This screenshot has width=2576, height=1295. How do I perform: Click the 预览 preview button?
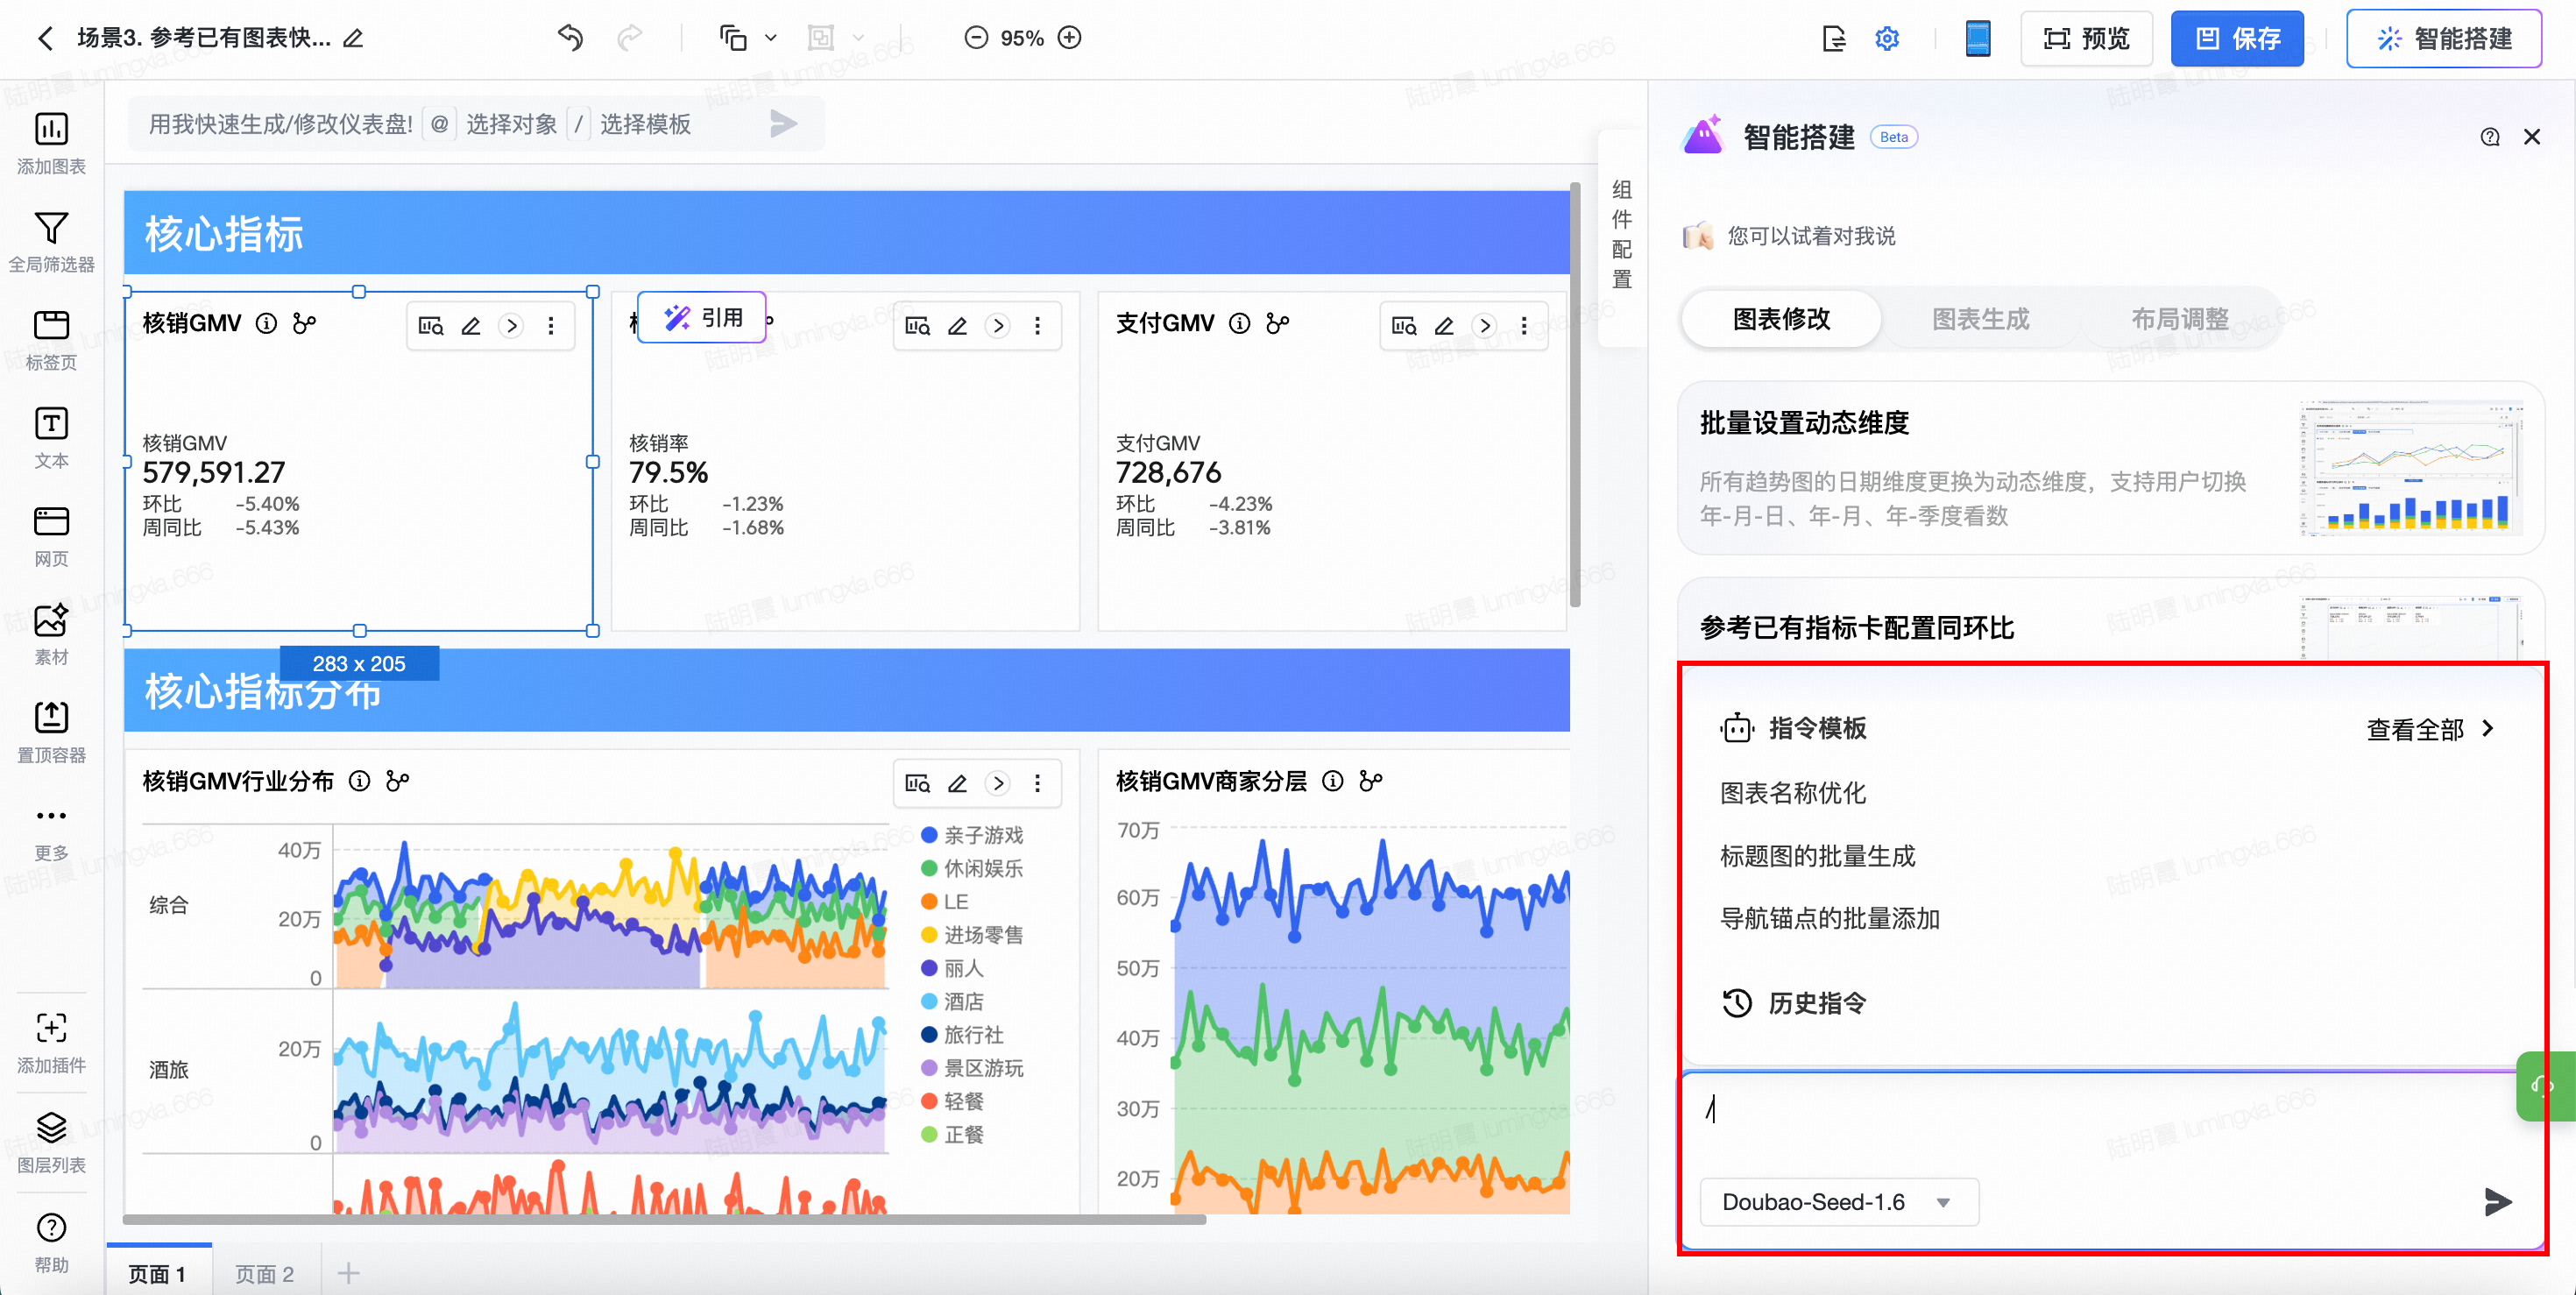(2086, 38)
